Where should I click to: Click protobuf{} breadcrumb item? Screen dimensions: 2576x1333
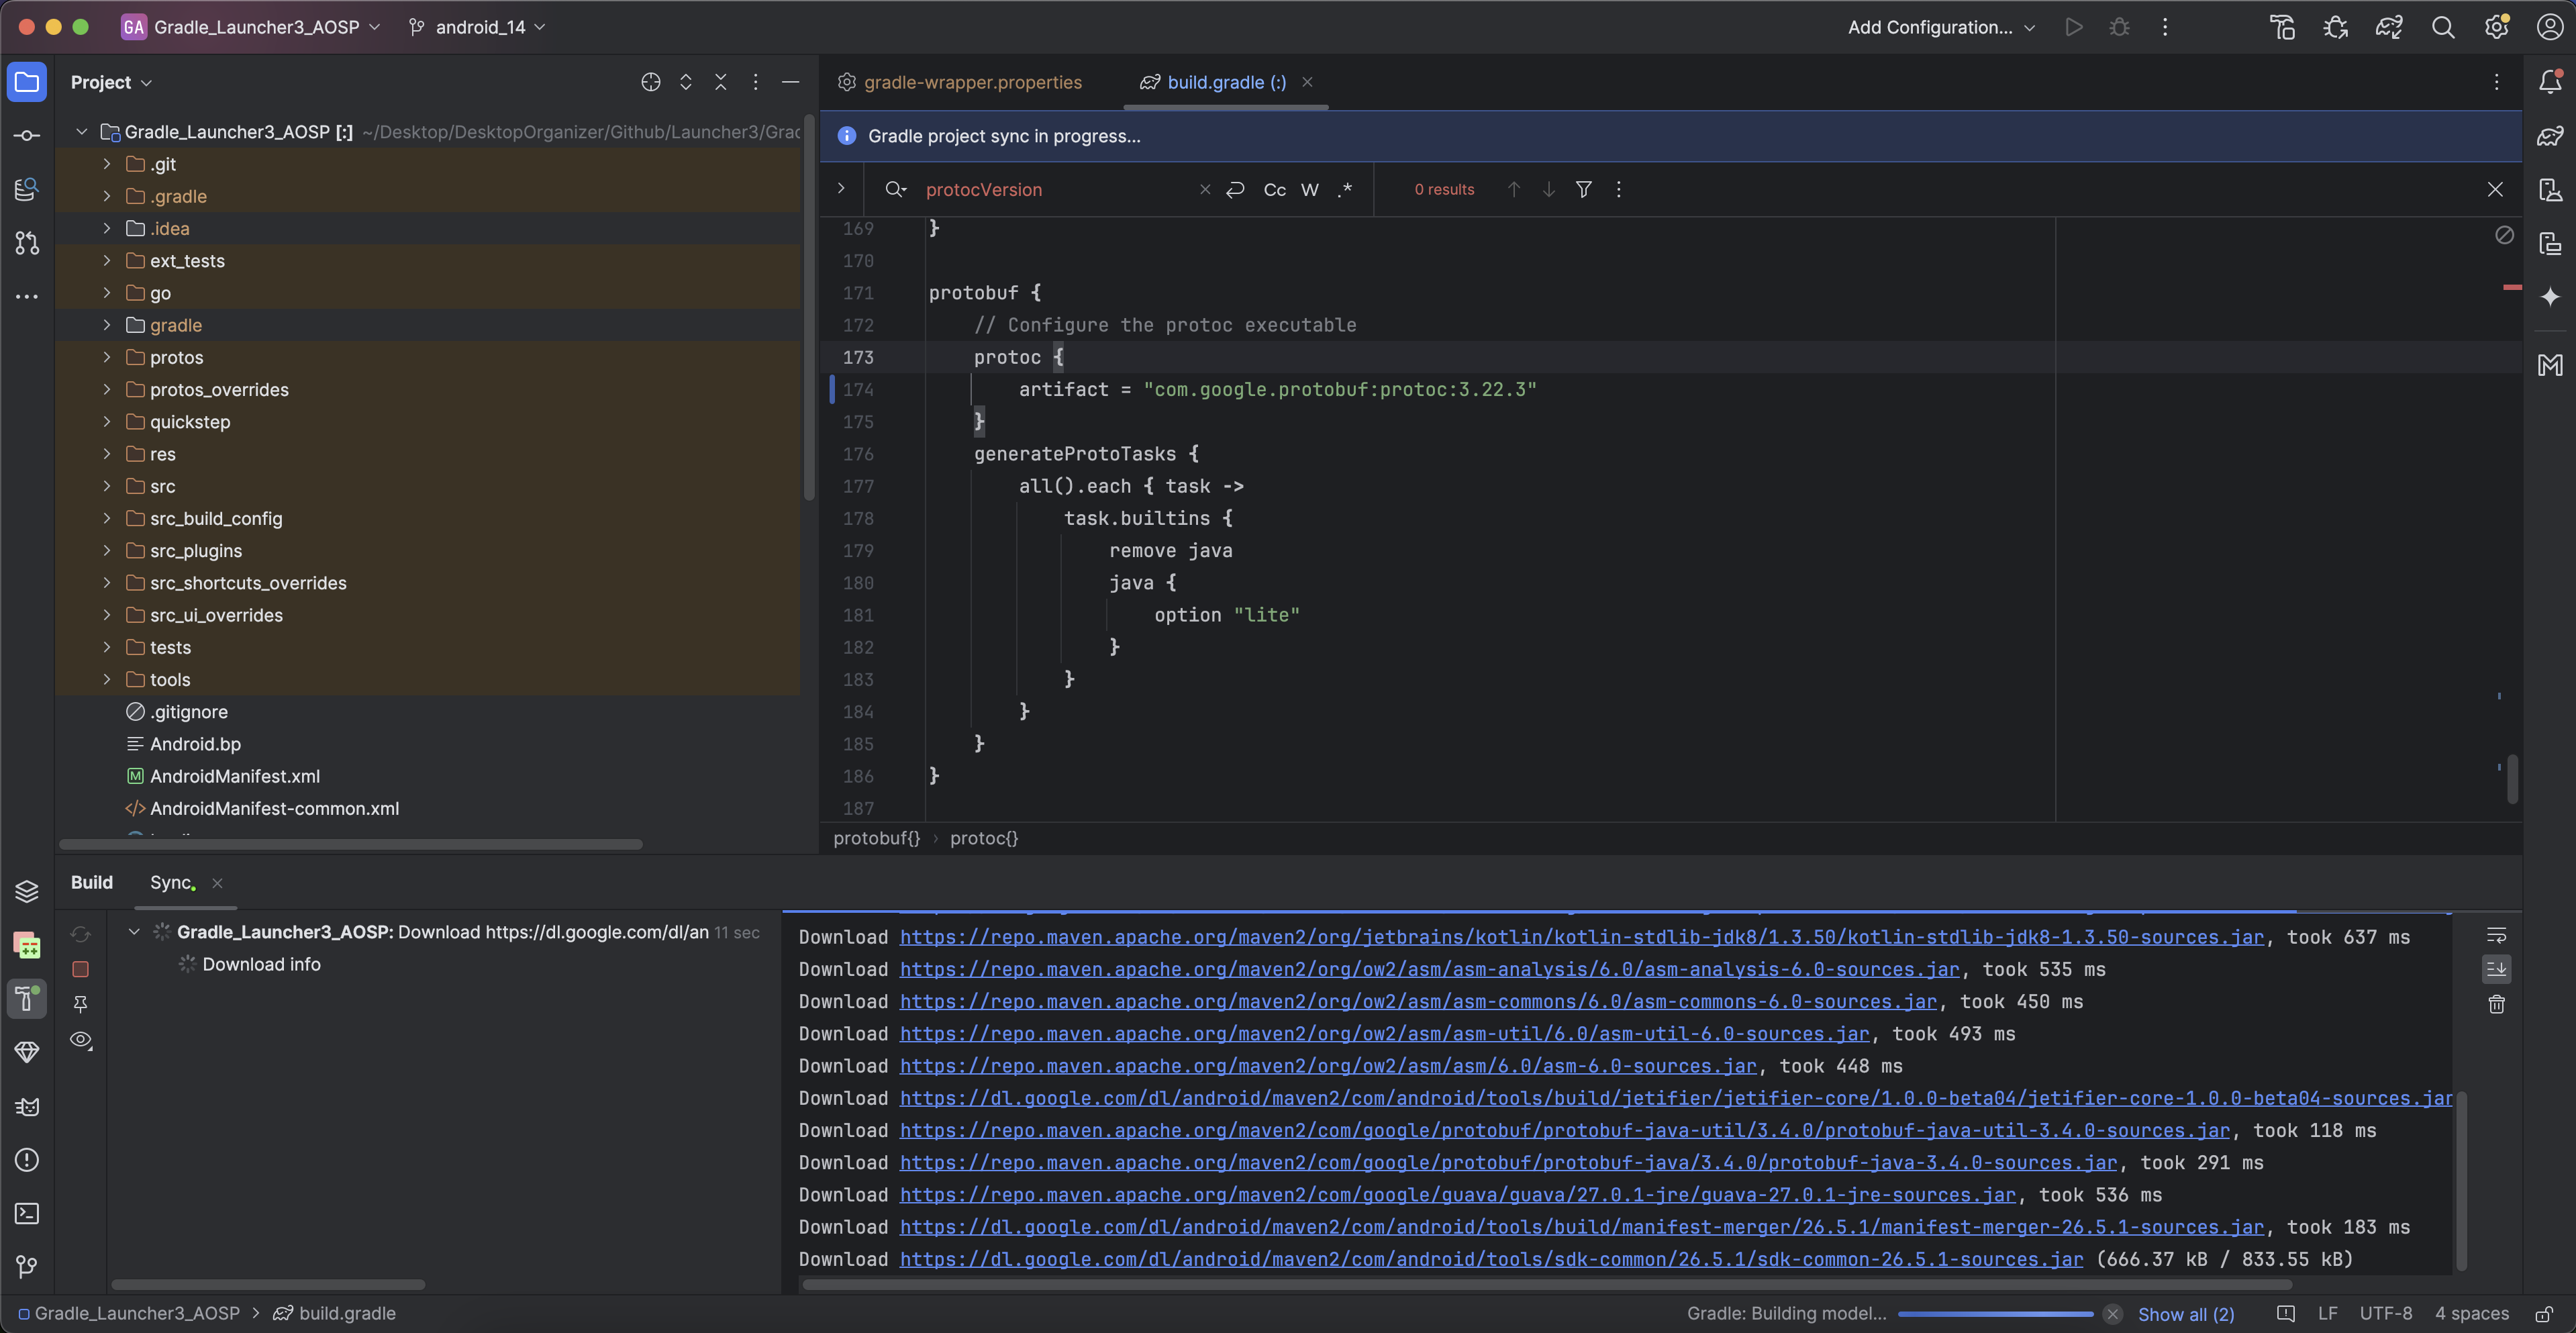(876, 838)
